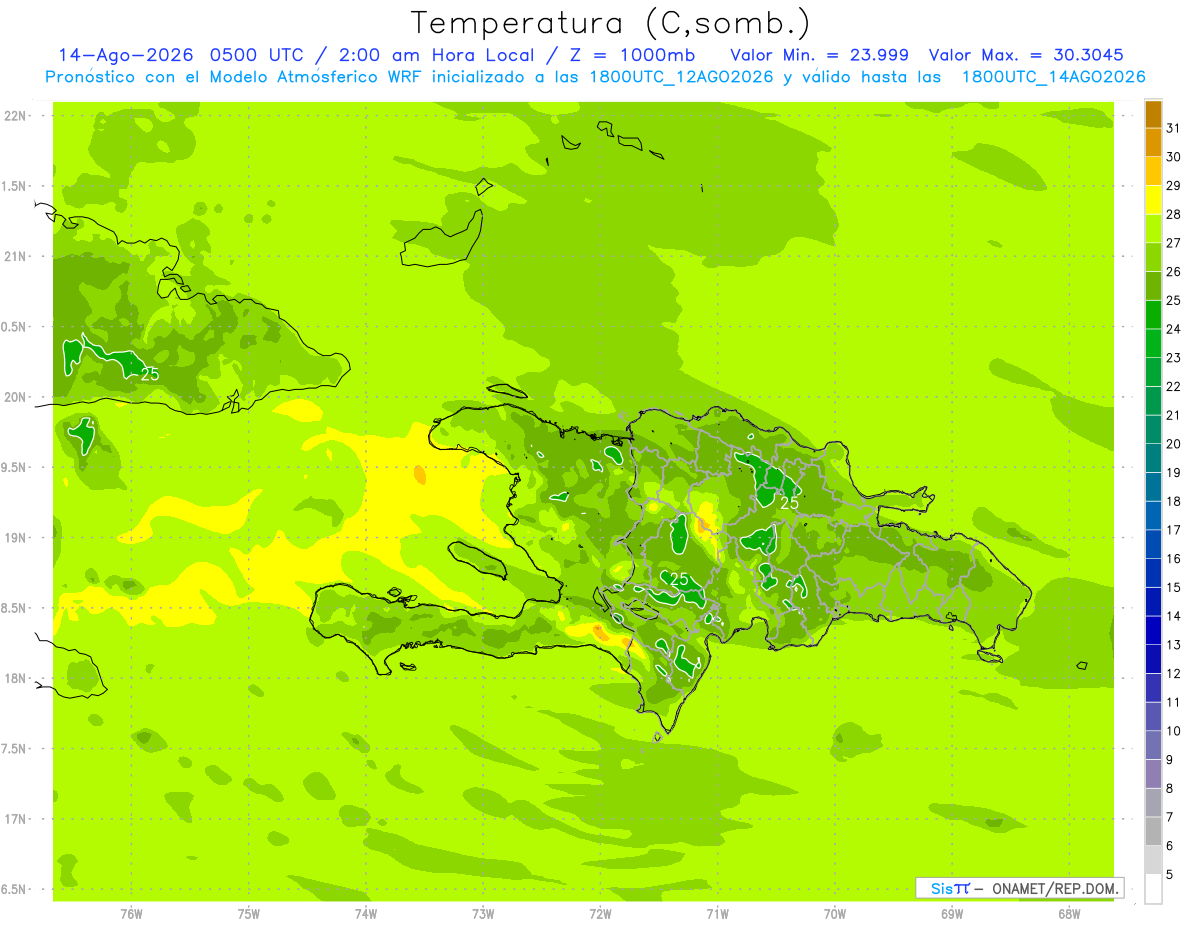Screen dimensions: 1200x927
Task: Click the 'Temperatura (C,somb.)' map title
Action: (x=610, y=23)
